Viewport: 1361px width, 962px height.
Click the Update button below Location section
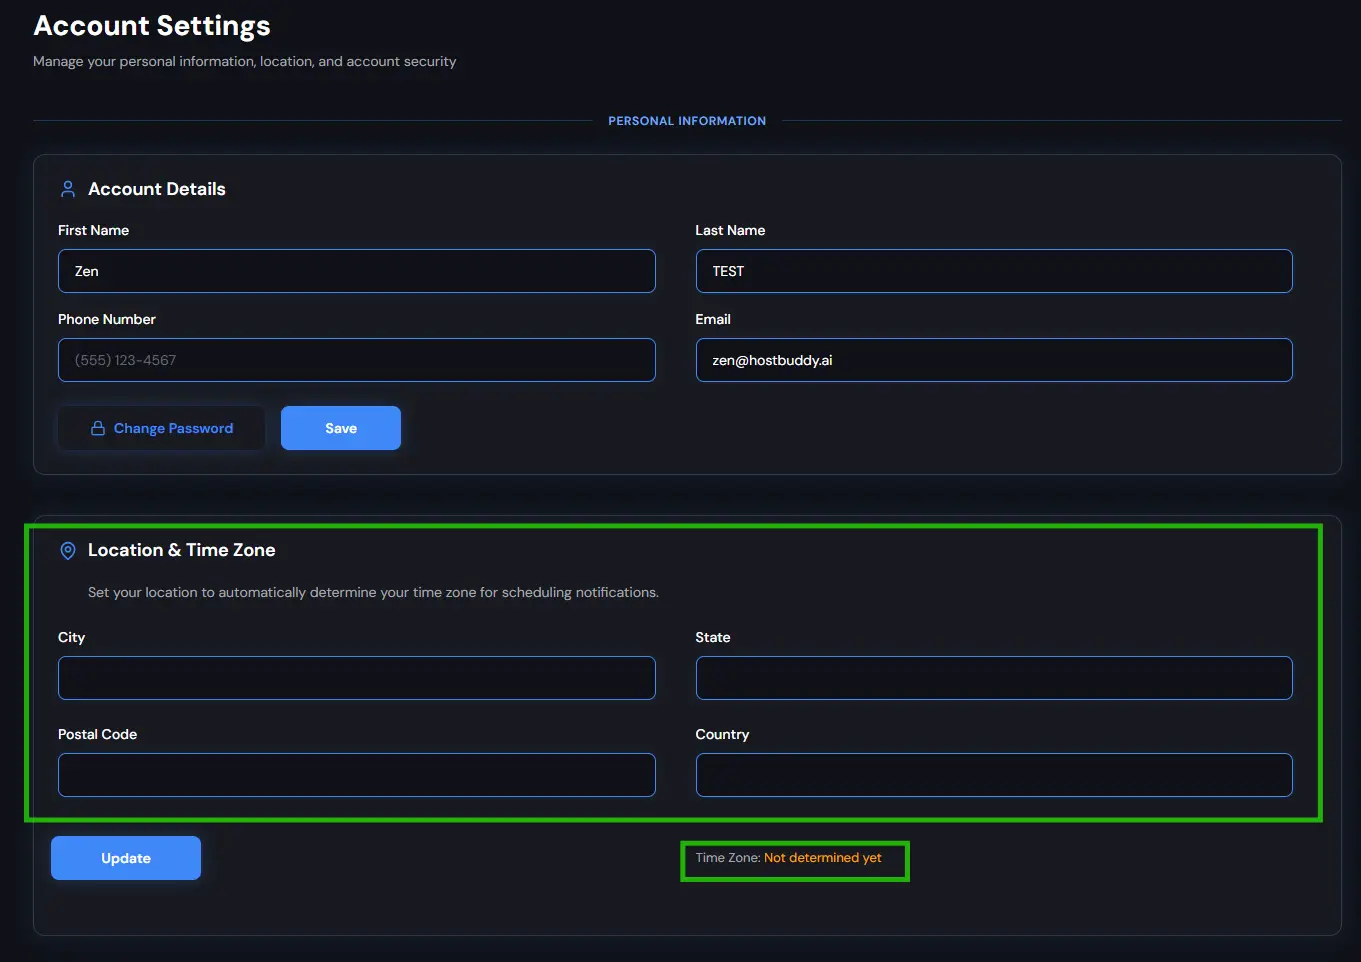click(x=125, y=857)
